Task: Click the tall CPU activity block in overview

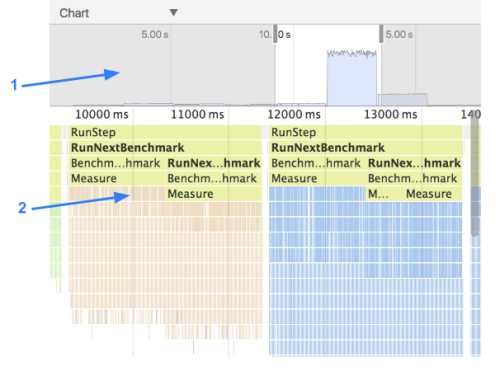Action: (x=352, y=78)
